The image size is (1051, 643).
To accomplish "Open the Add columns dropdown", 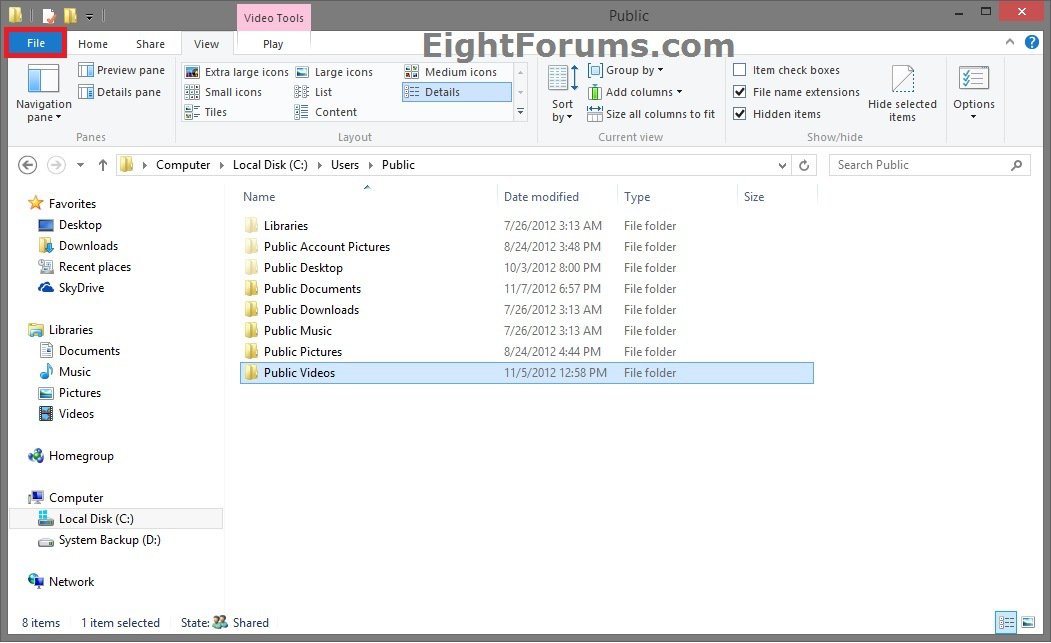I will click(x=635, y=92).
